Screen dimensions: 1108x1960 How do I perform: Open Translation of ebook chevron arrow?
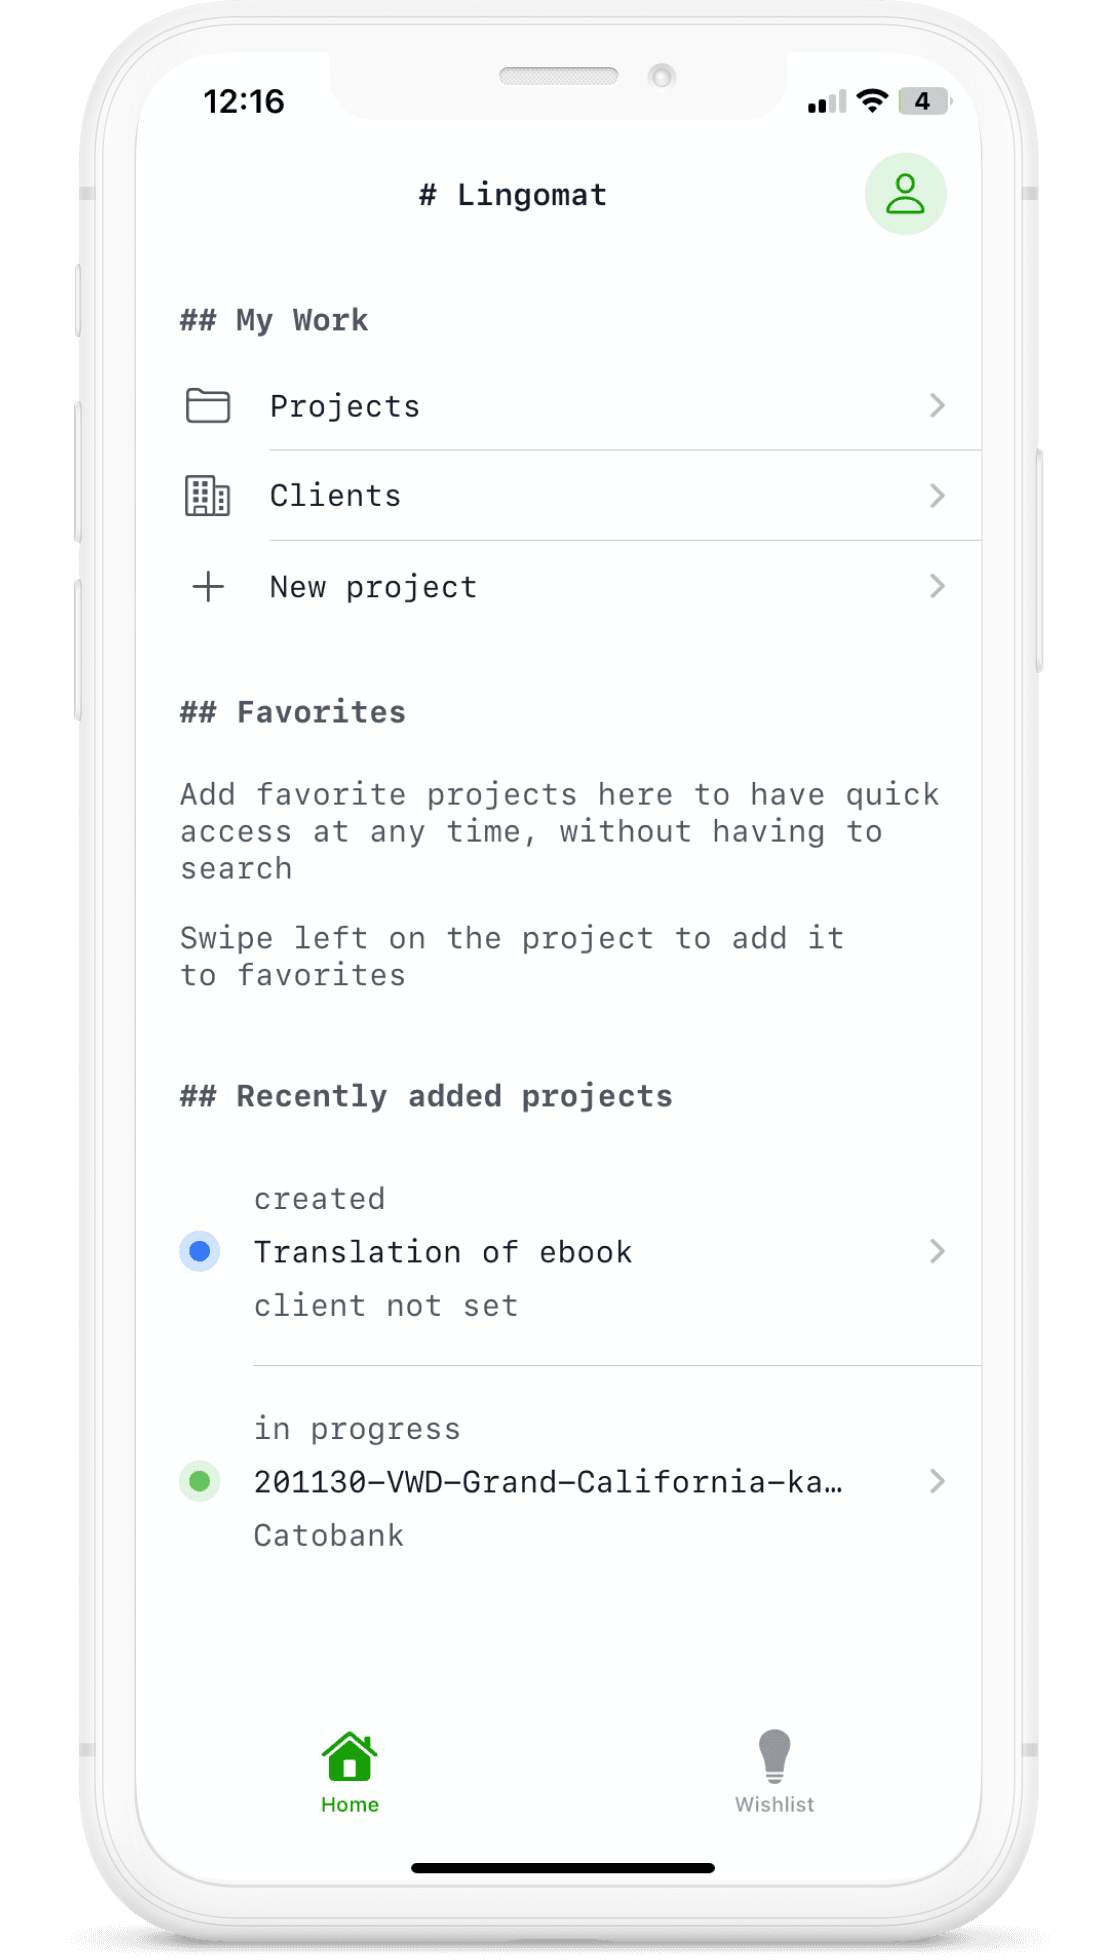[x=937, y=1251]
